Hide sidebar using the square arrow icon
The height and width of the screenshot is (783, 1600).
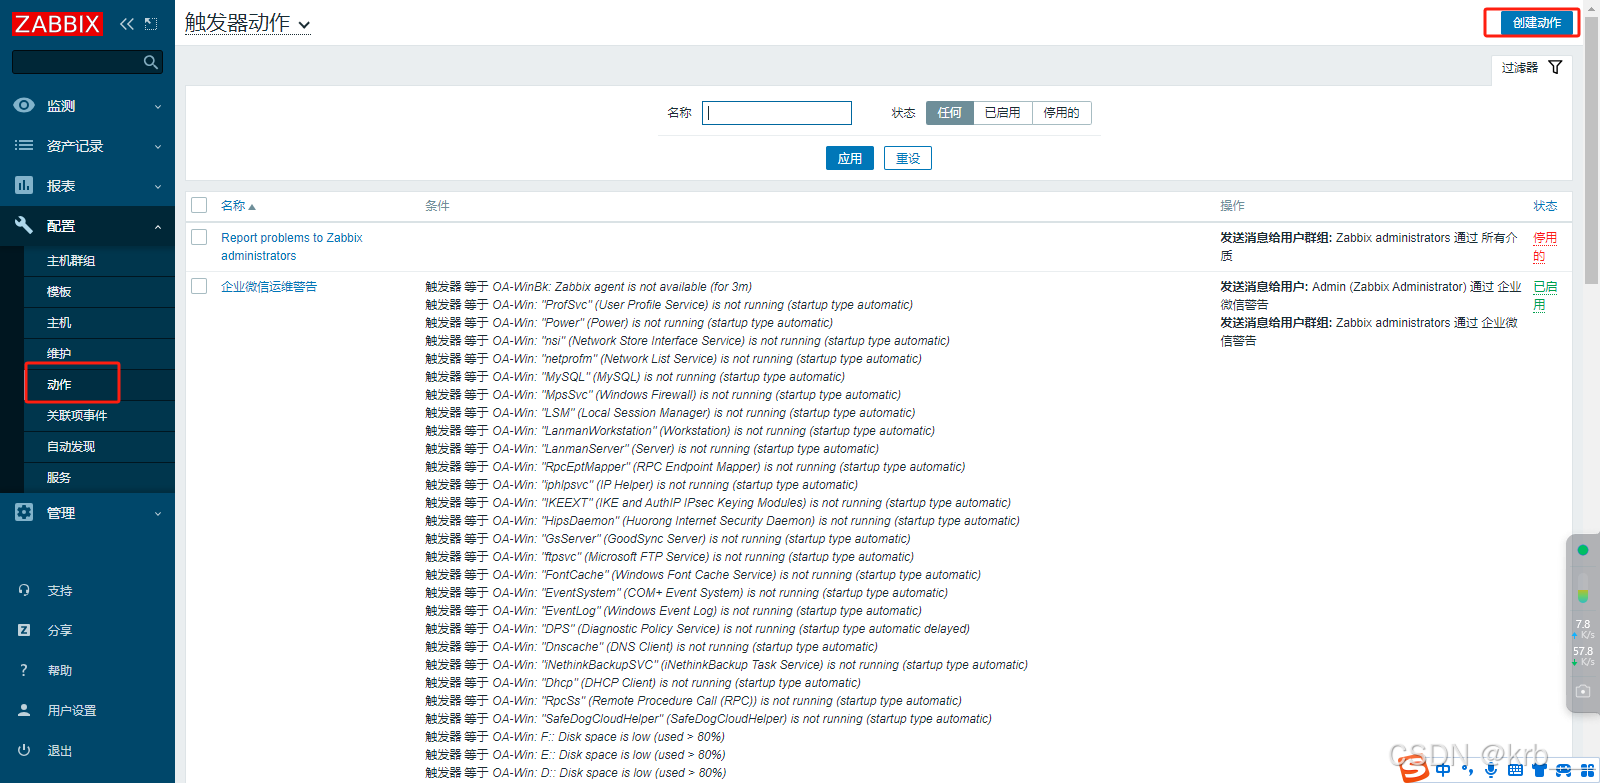[x=151, y=24]
